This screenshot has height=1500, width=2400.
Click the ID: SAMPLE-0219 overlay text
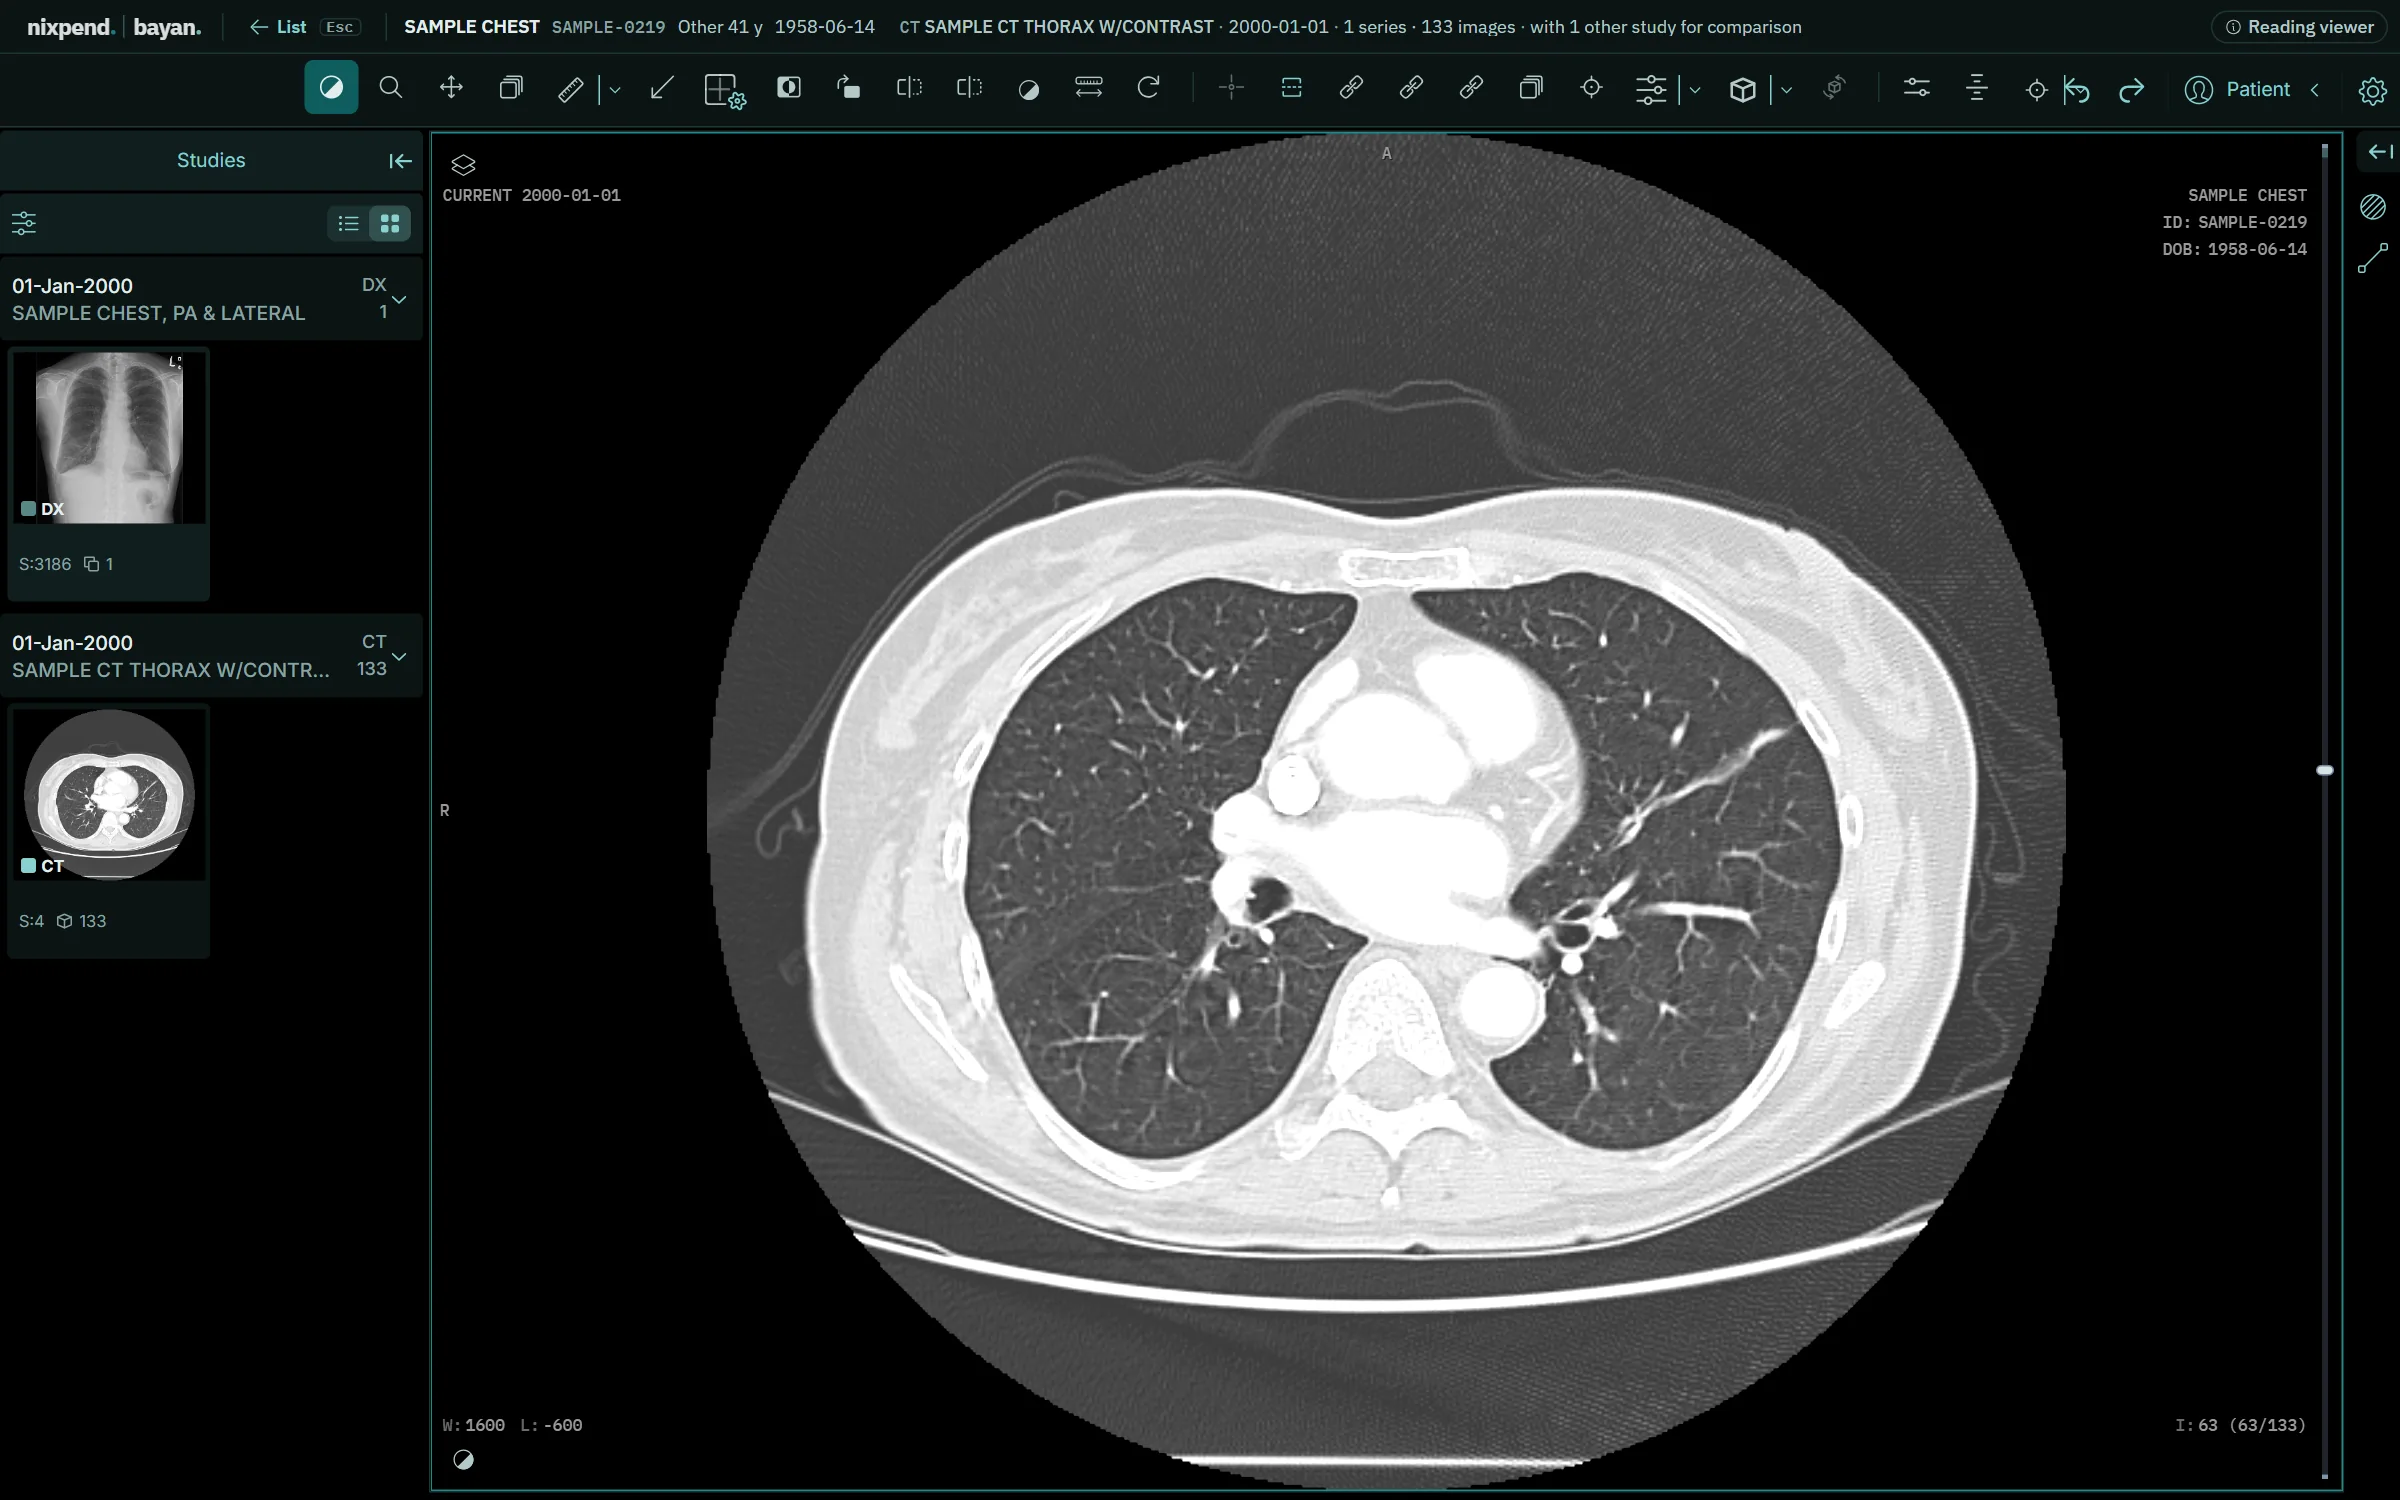(2234, 222)
